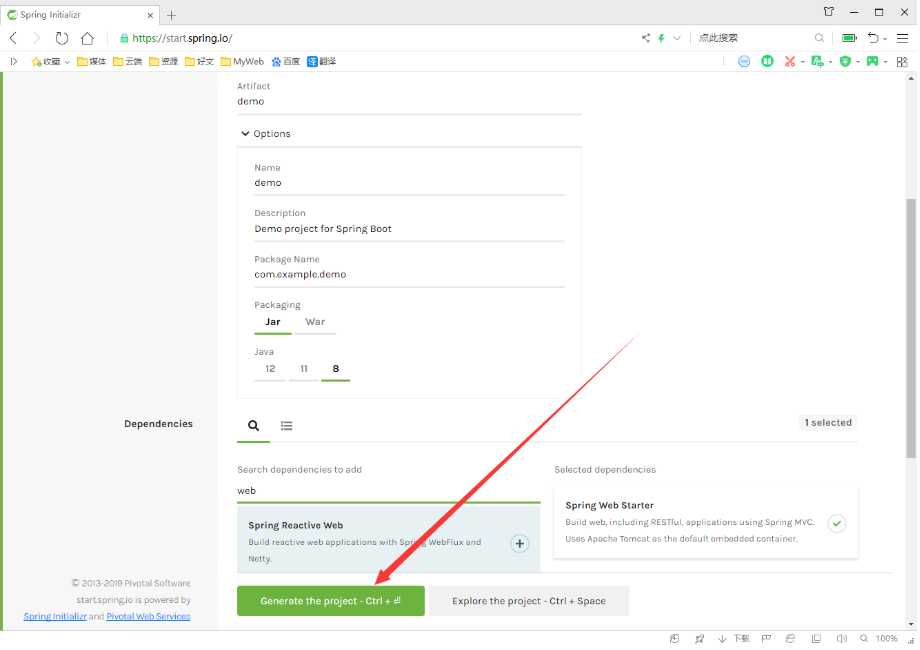Viewport: 920px width, 650px height.
Task: Click the undo closed-tab arrow icon
Action: (x=873, y=38)
